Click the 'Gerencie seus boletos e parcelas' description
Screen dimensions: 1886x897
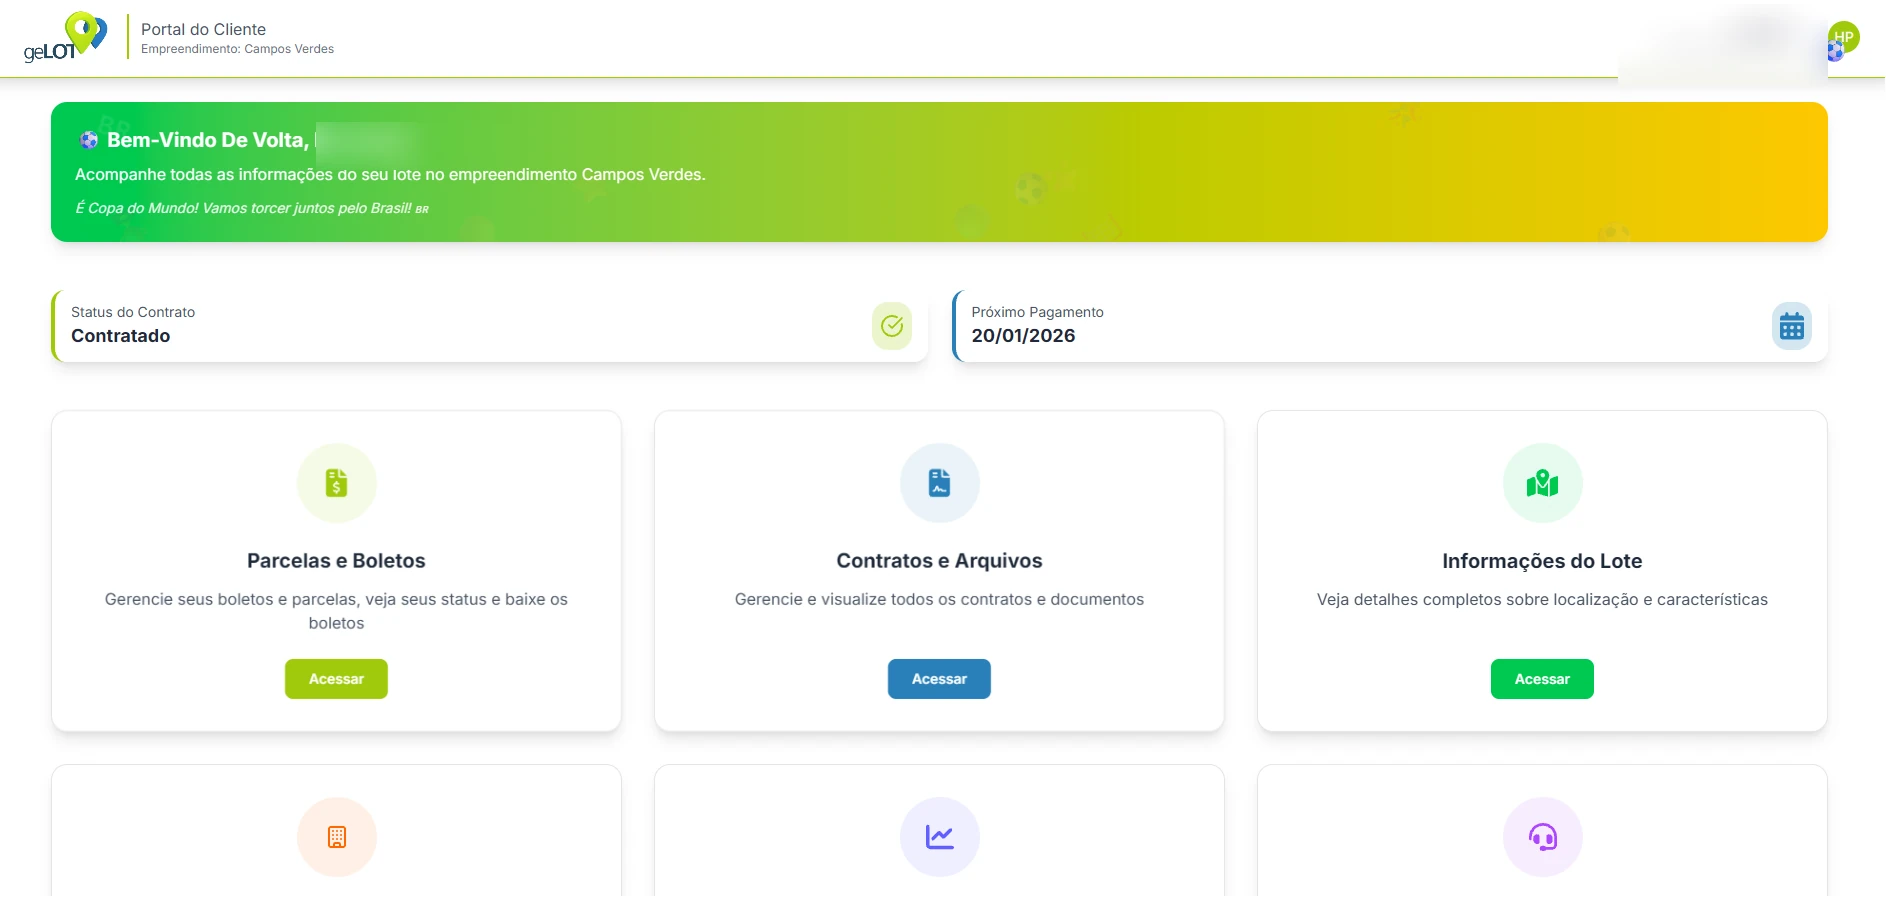coord(336,611)
